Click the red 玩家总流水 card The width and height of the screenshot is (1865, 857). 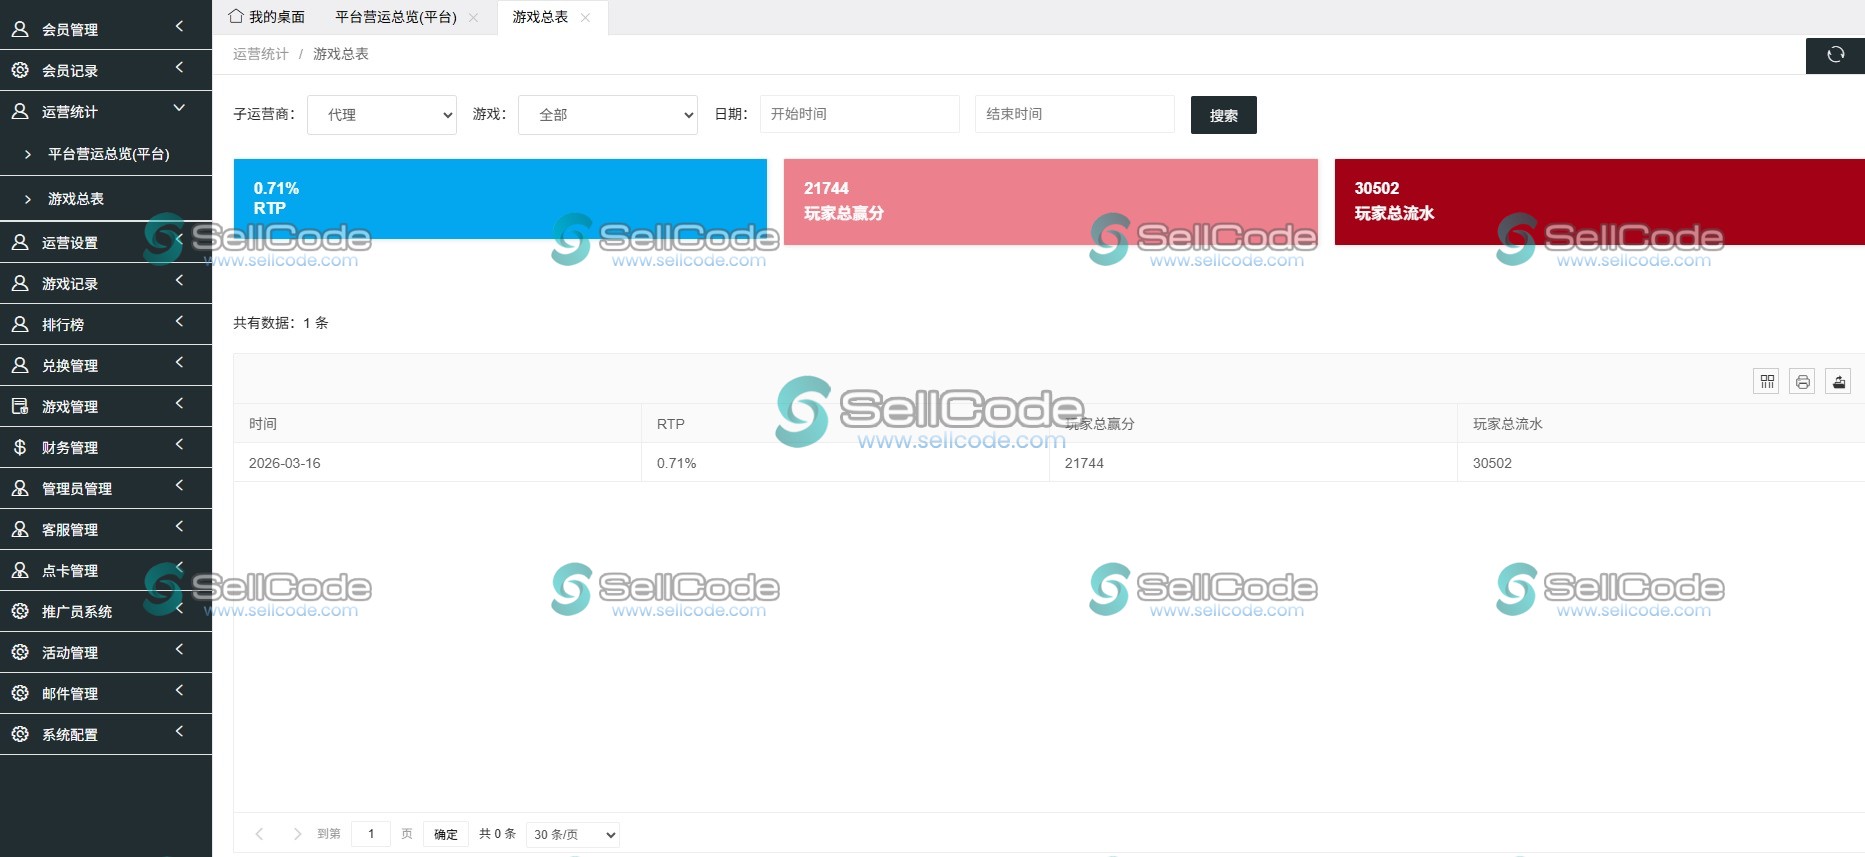click(1600, 202)
